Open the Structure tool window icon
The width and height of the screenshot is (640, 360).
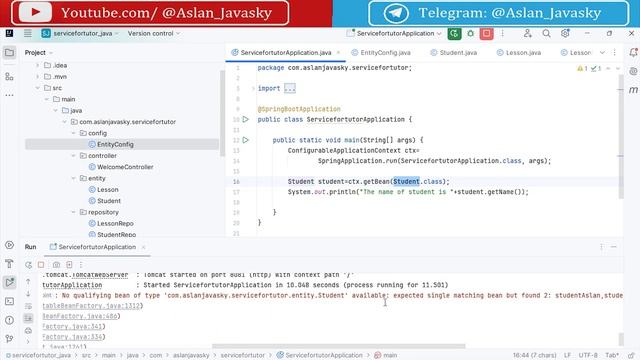click(x=9, y=76)
